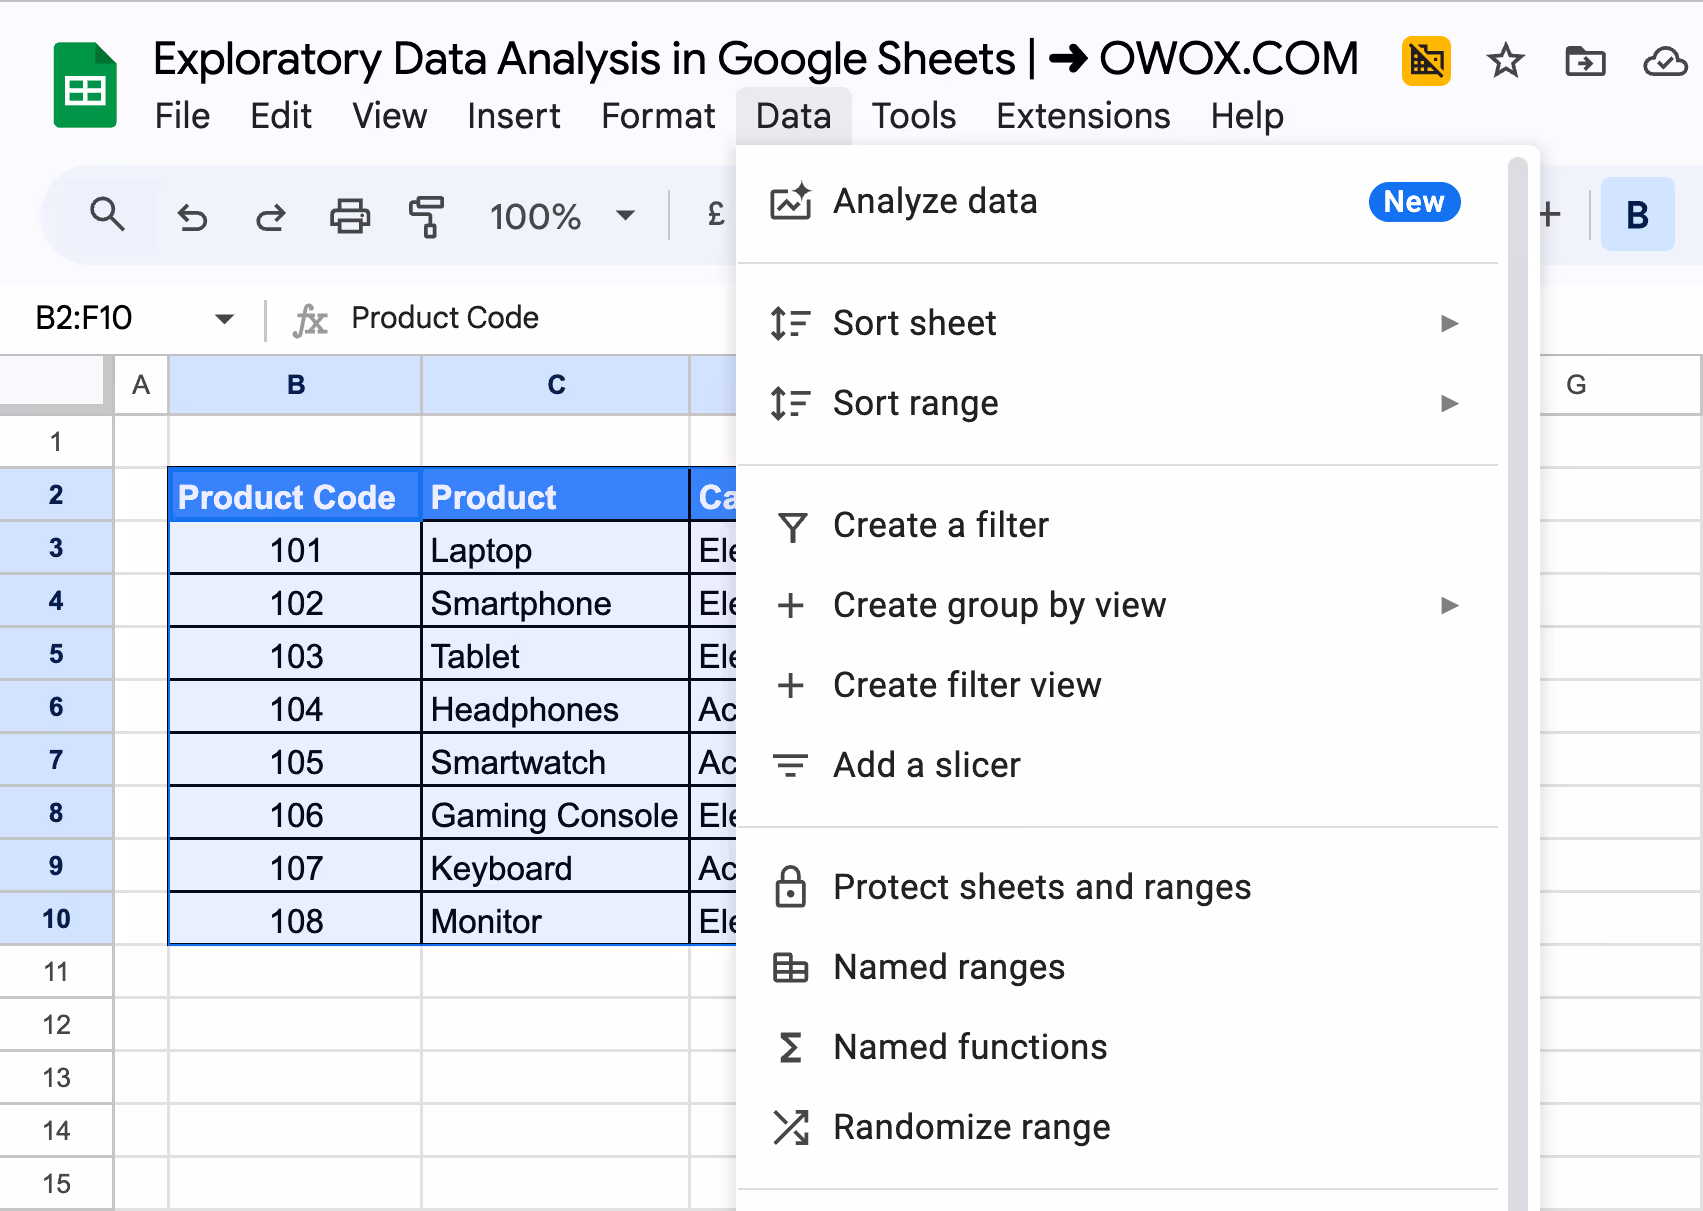Open the zoom level dropdown
This screenshot has width=1703, height=1211.
(624, 215)
